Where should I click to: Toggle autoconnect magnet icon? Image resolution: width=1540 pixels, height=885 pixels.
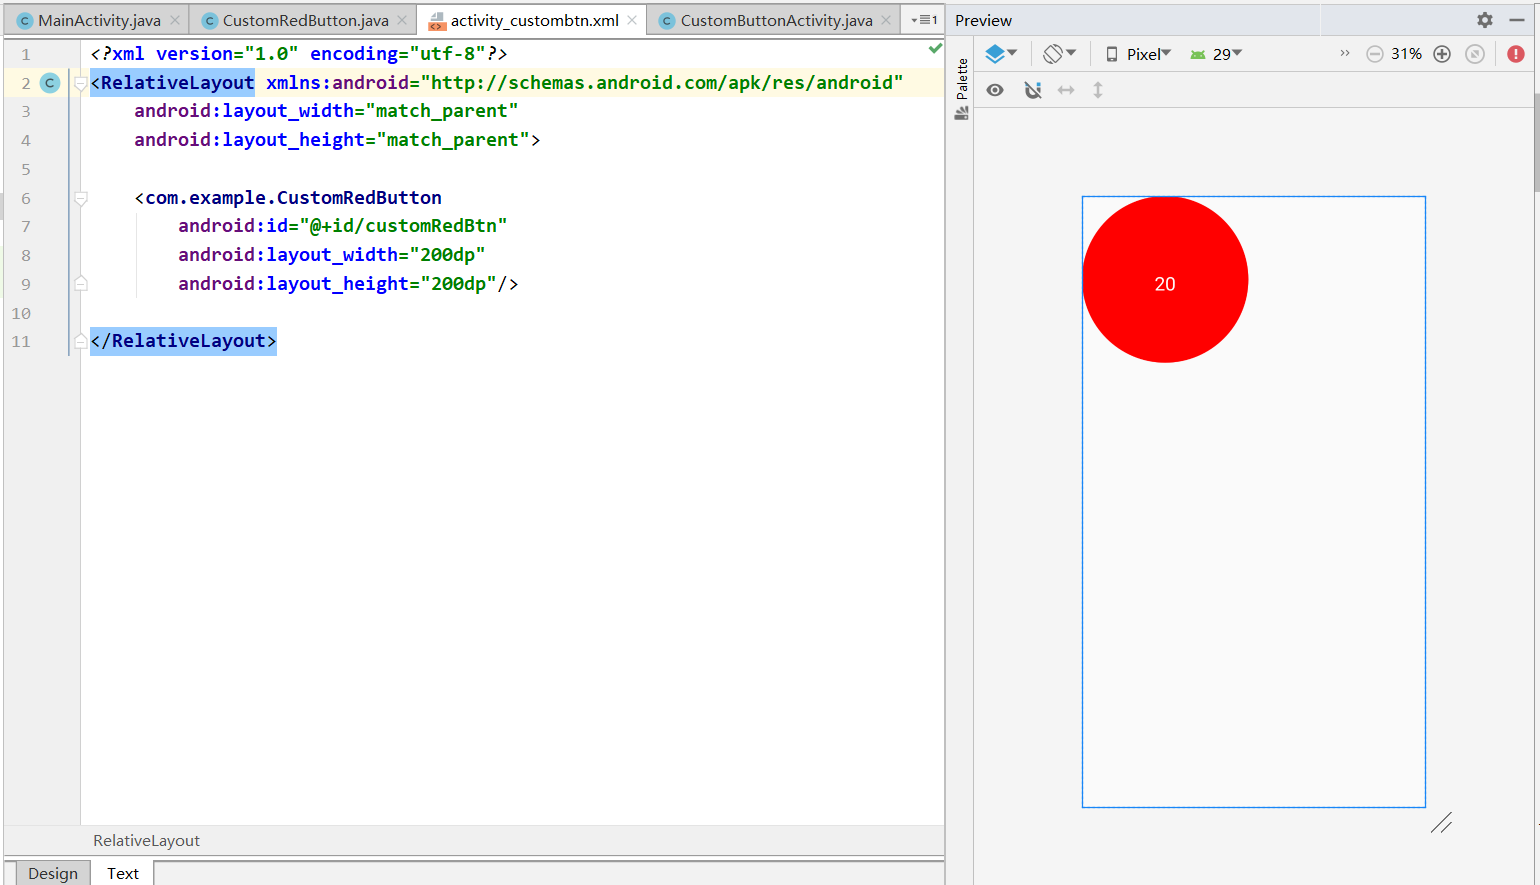[1033, 90]
